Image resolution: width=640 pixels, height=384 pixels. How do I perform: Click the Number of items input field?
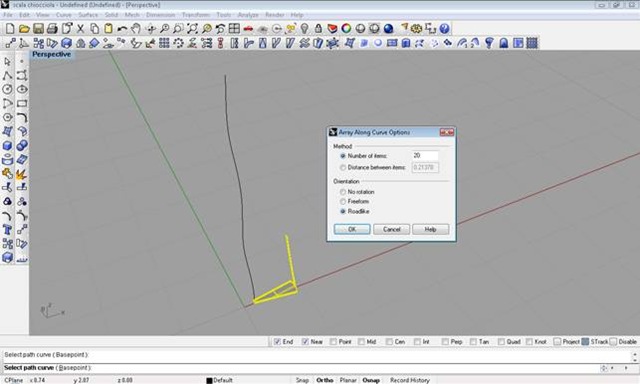pyautogui.click(x=425, y=155)
